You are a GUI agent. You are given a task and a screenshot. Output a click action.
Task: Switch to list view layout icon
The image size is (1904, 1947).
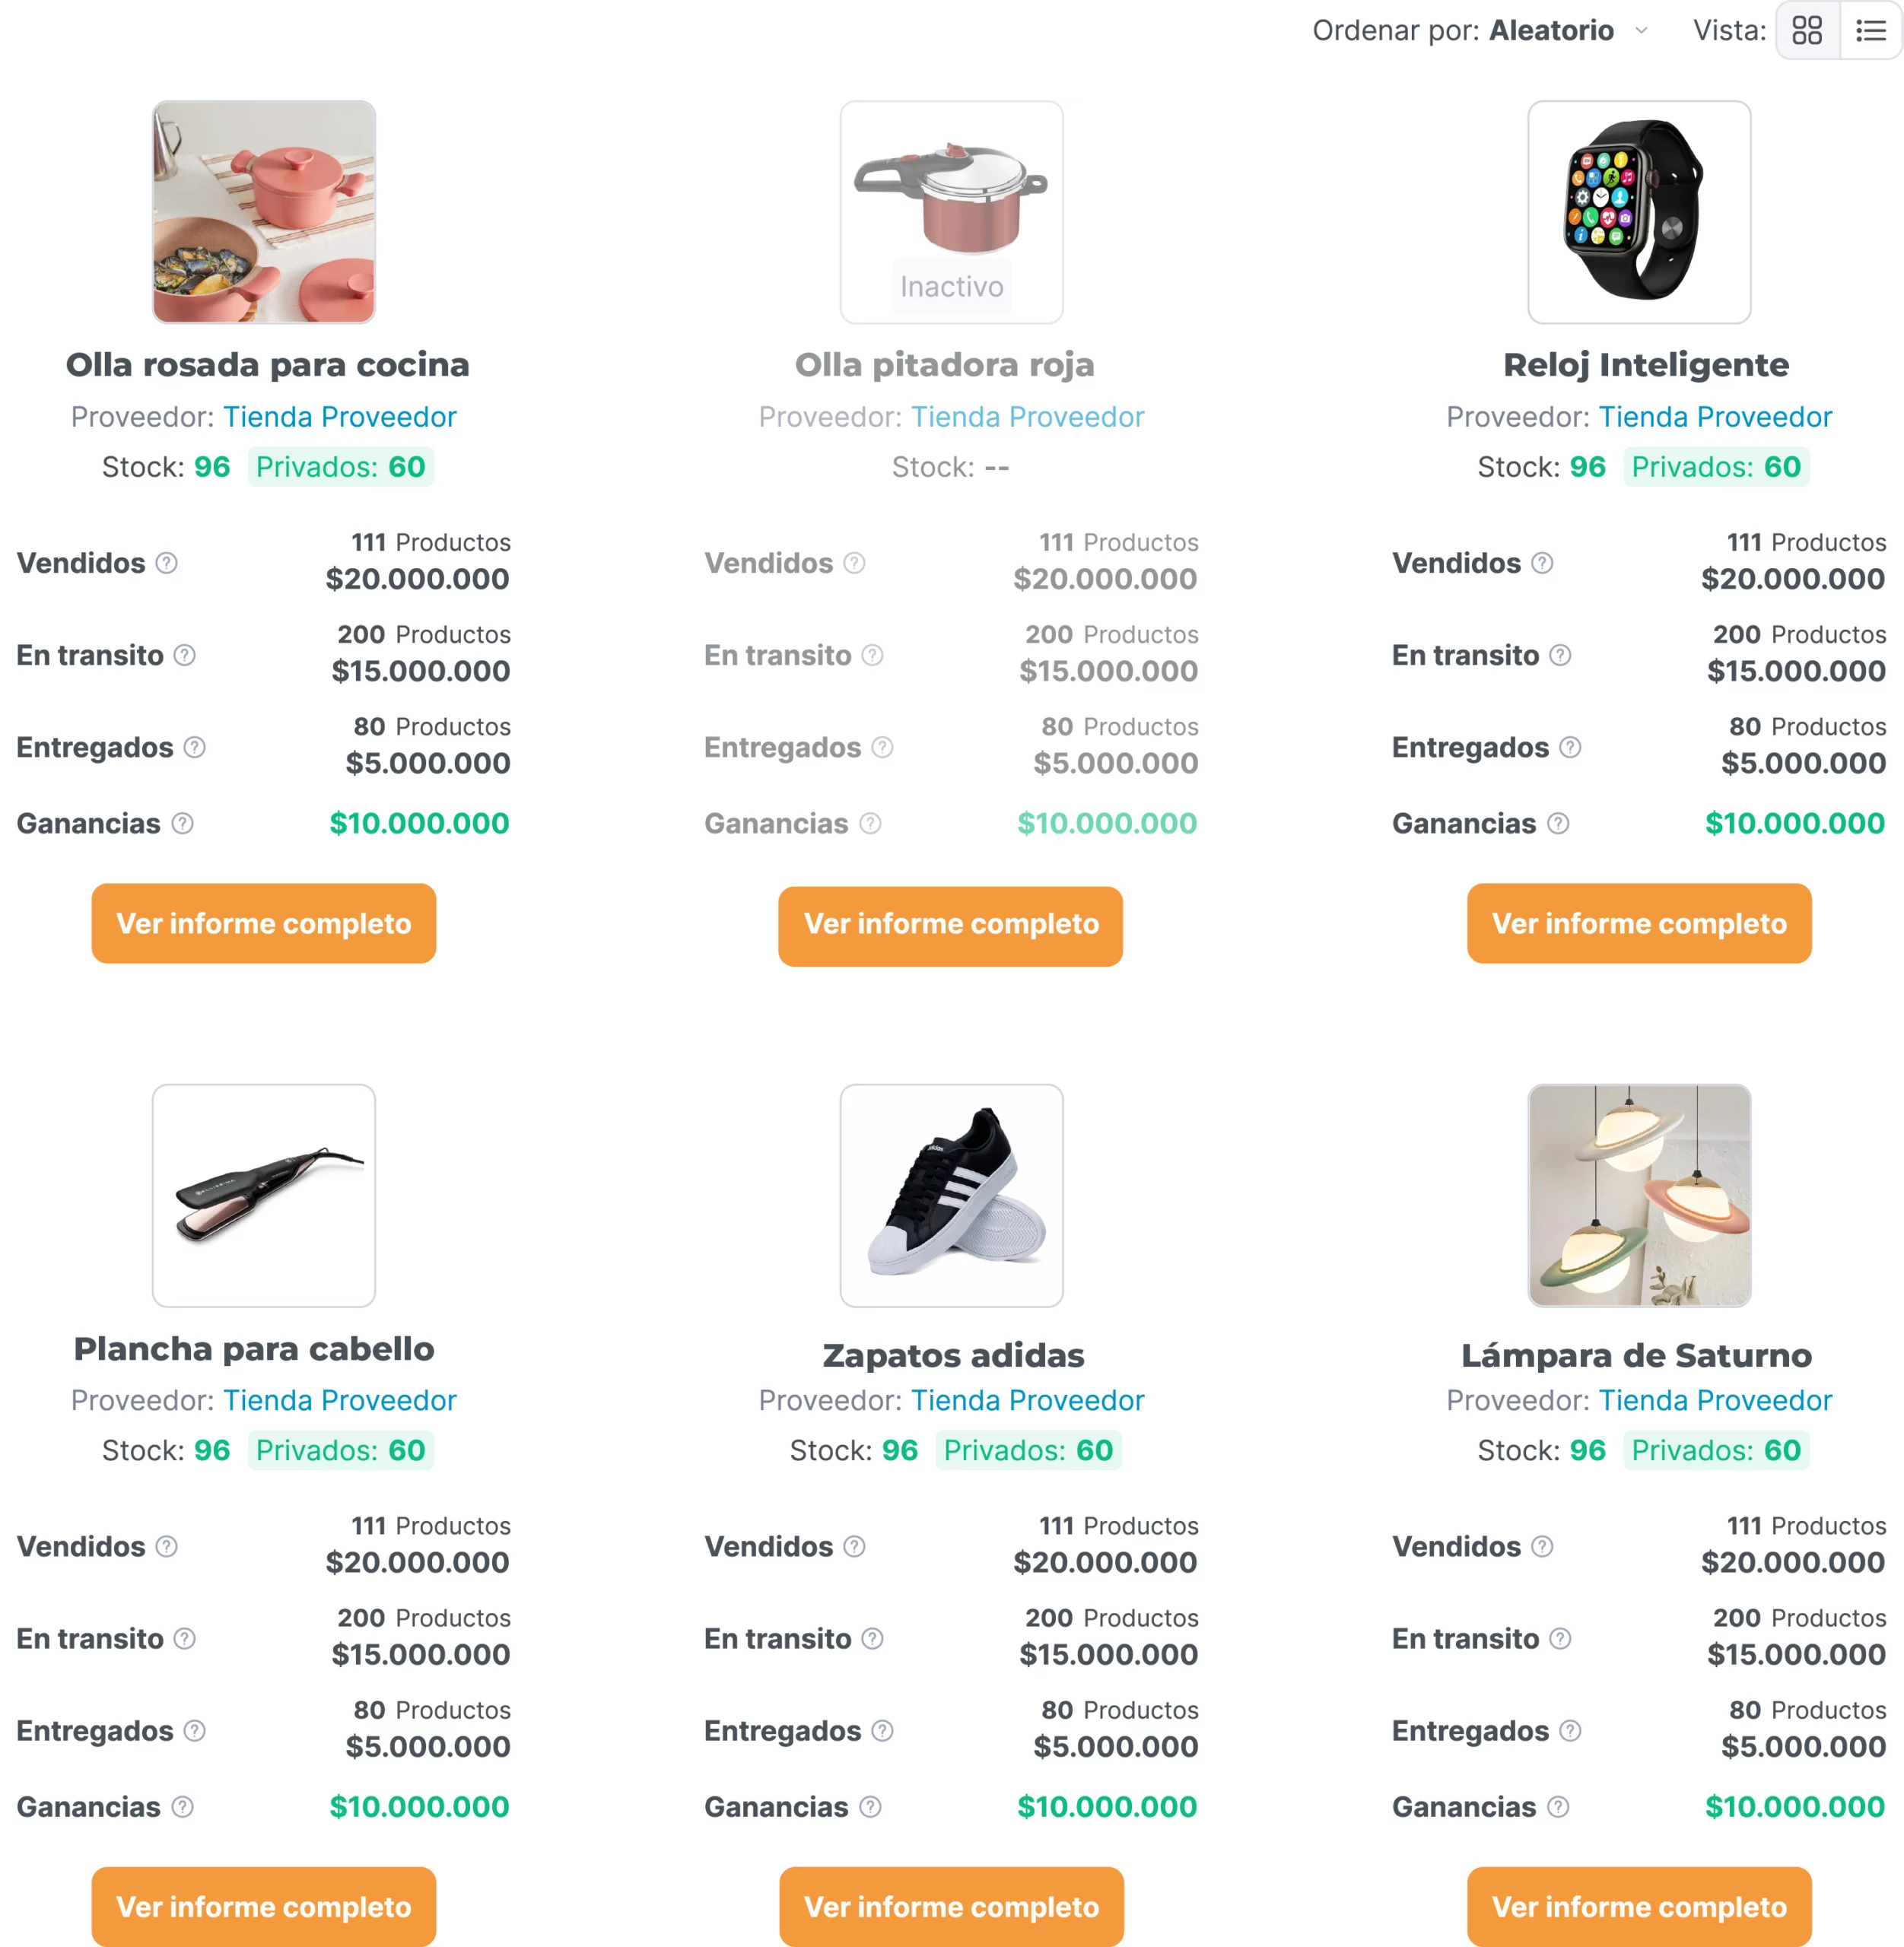tap(1870, 31)
